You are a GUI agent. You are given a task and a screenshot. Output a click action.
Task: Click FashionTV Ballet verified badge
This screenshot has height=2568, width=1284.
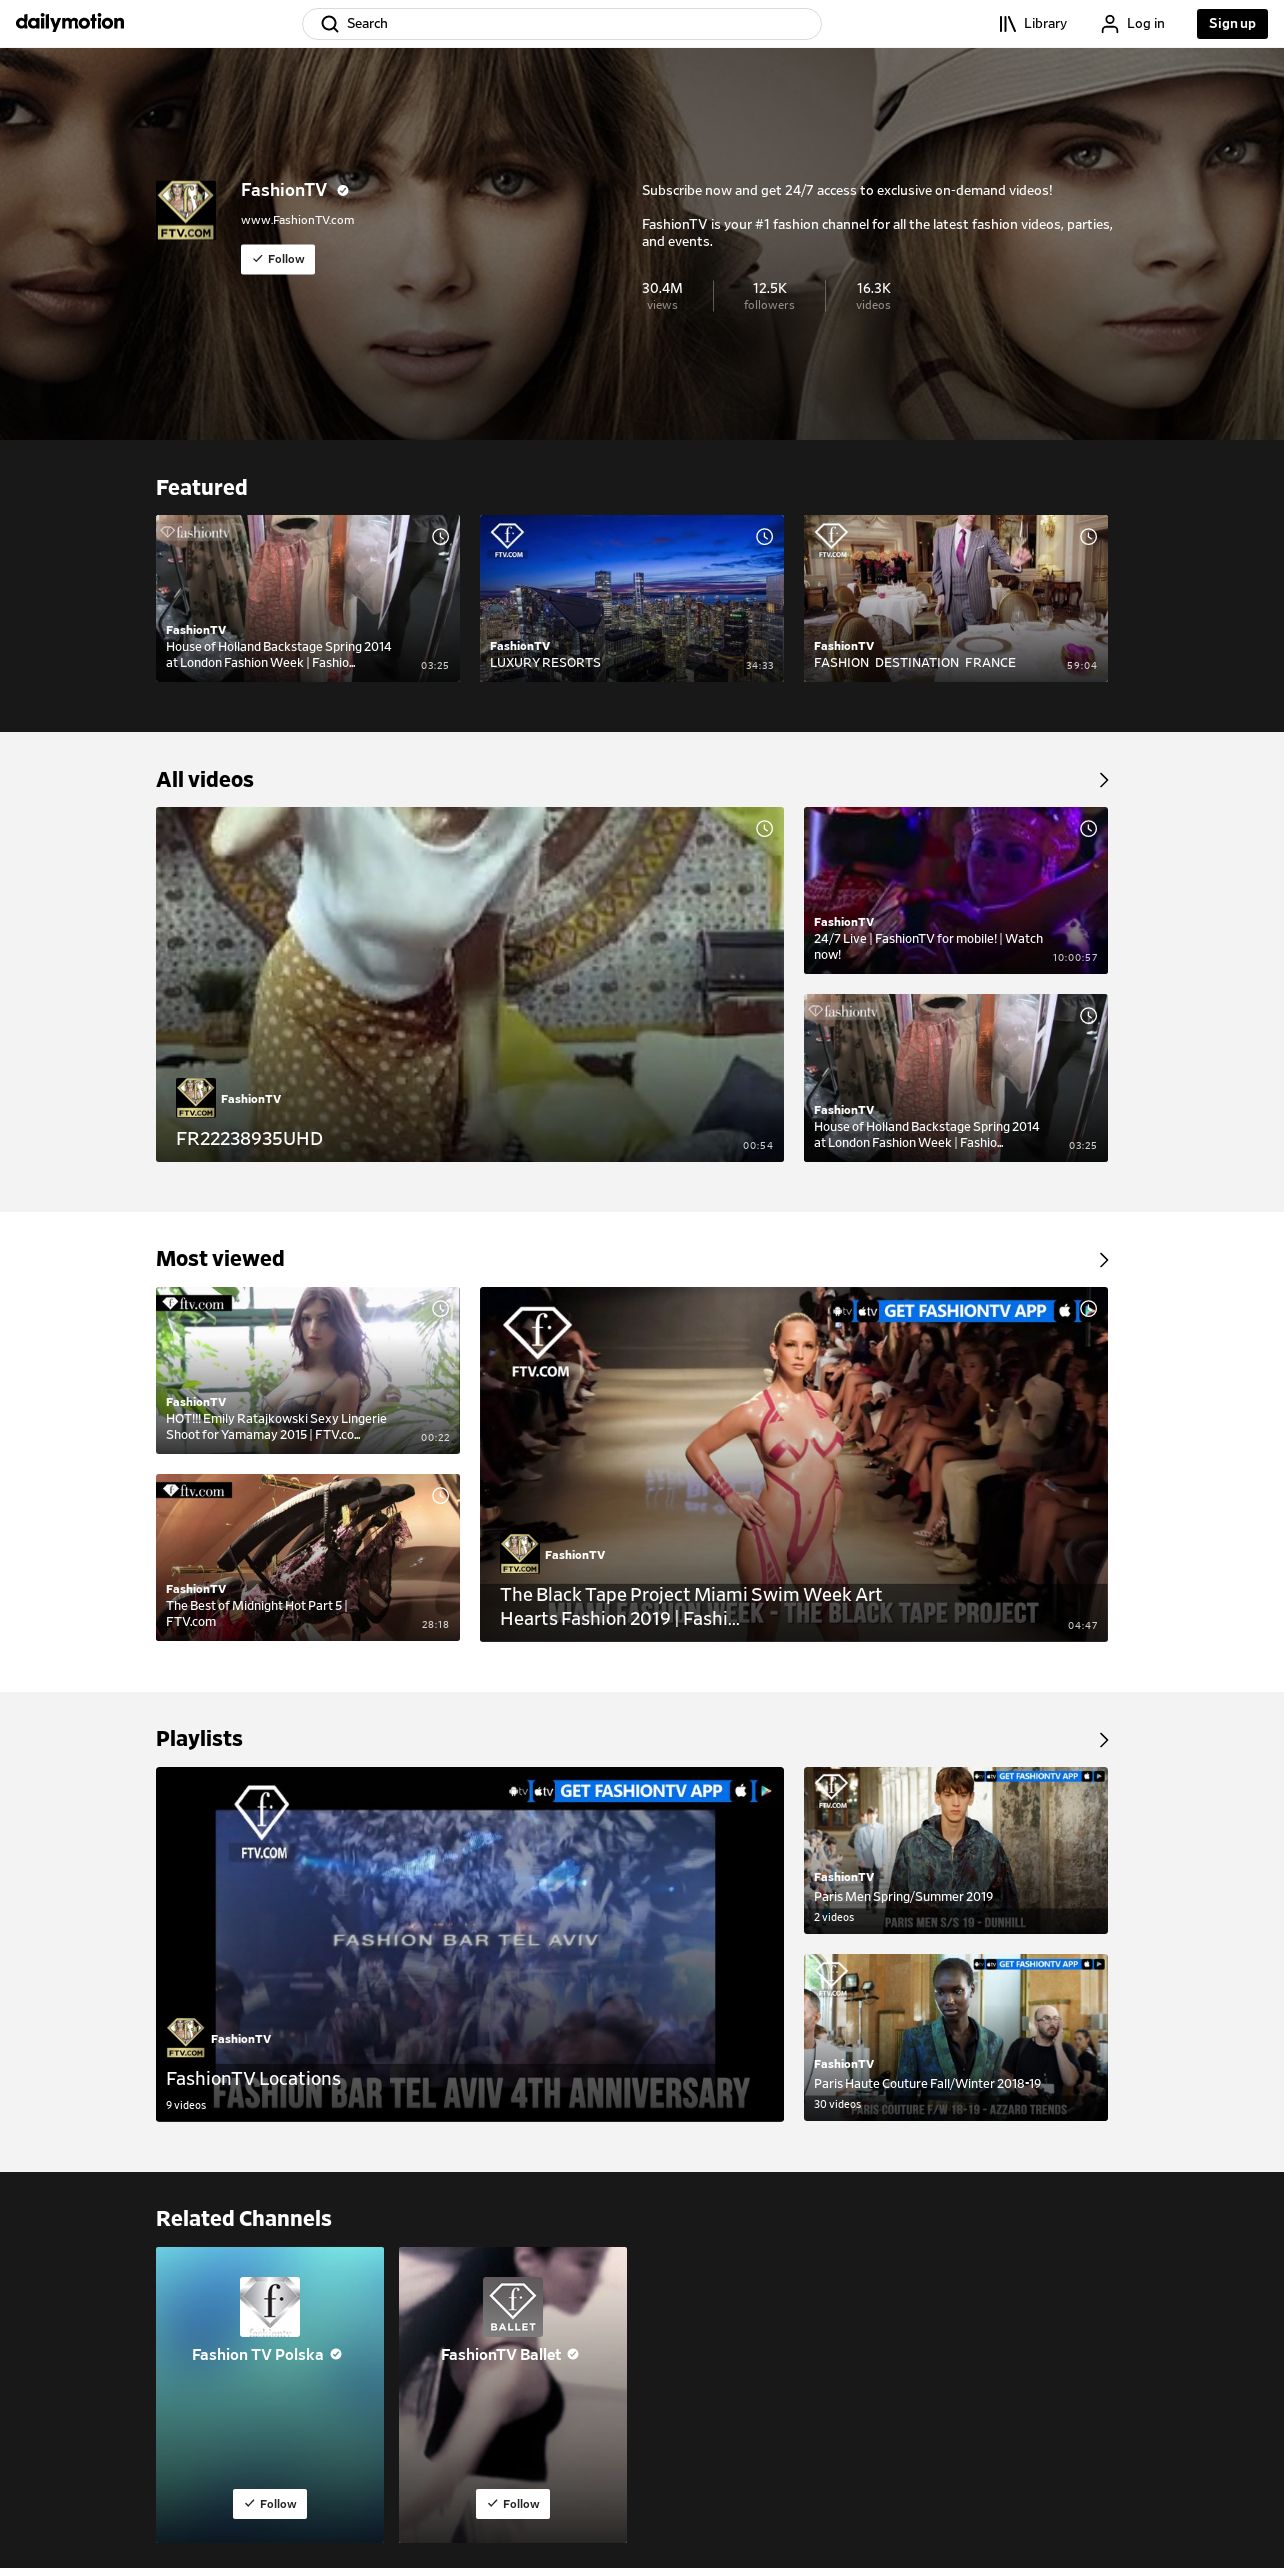tap(573, 2354)
